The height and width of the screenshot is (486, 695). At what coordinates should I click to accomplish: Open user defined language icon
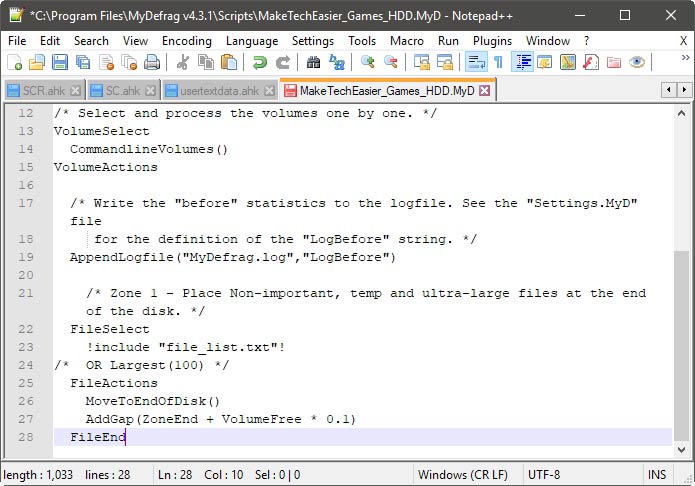click(x=545, y=63)
